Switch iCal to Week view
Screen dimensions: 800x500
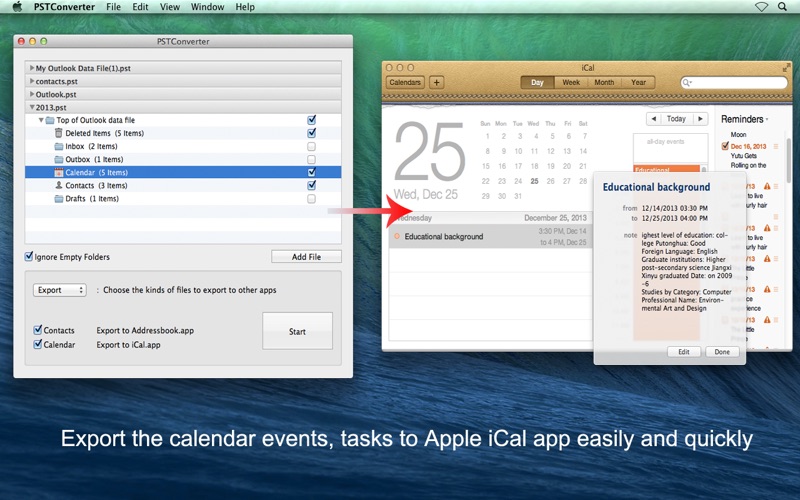tap(571, 83)
